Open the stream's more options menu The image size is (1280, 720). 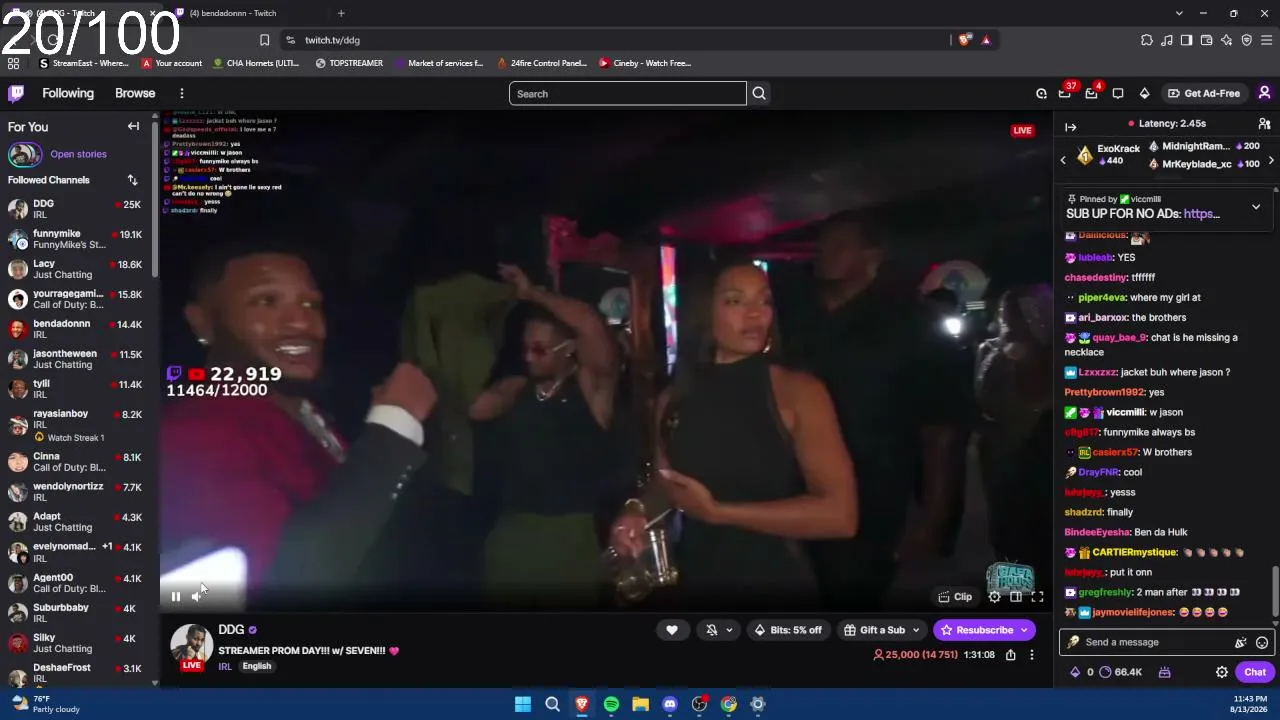1032,655
